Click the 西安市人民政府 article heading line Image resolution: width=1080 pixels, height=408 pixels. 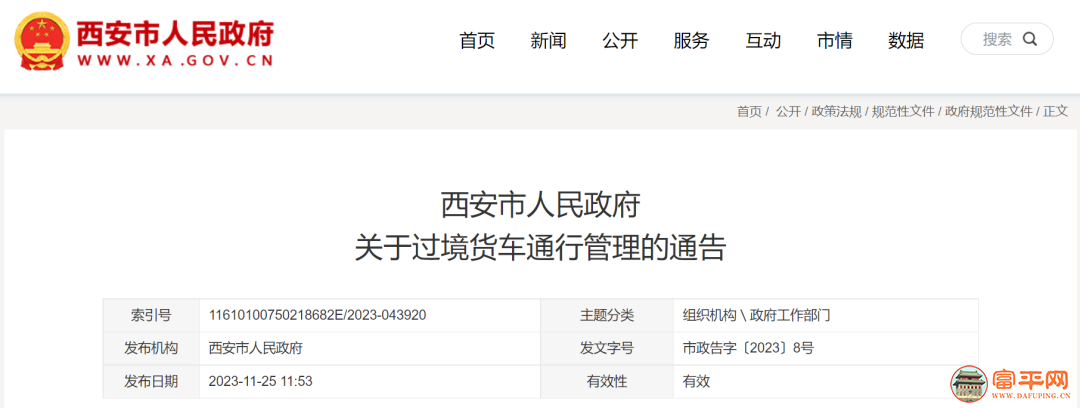541,205
